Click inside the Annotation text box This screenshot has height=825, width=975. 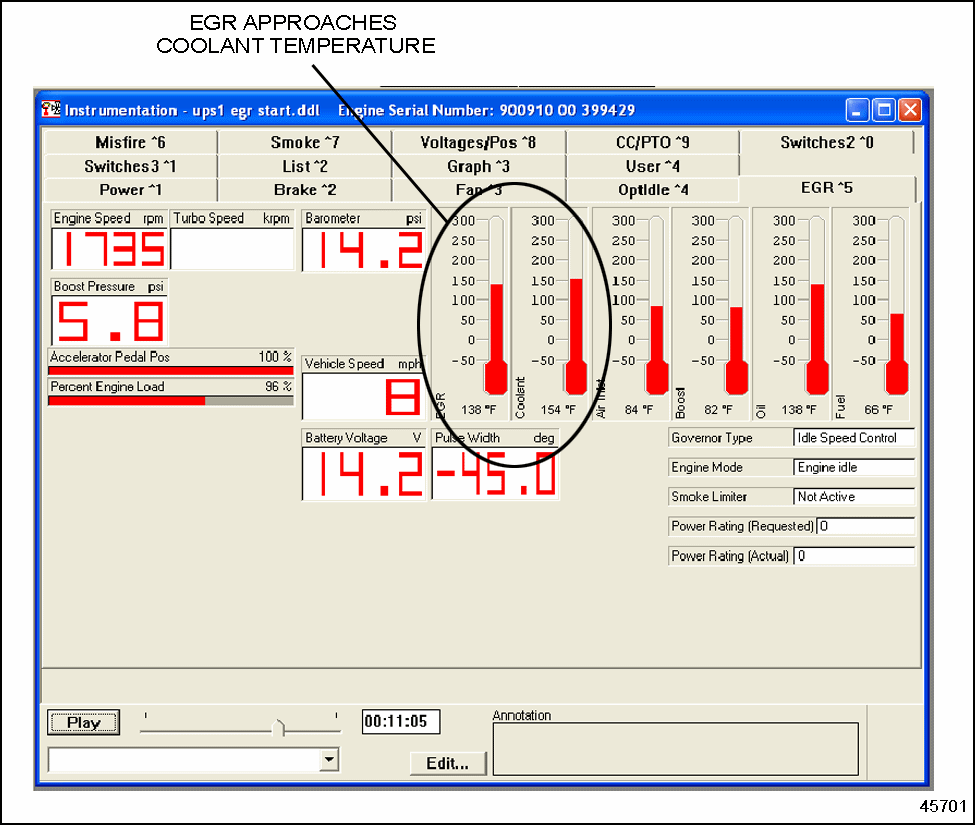pos(675,749)
